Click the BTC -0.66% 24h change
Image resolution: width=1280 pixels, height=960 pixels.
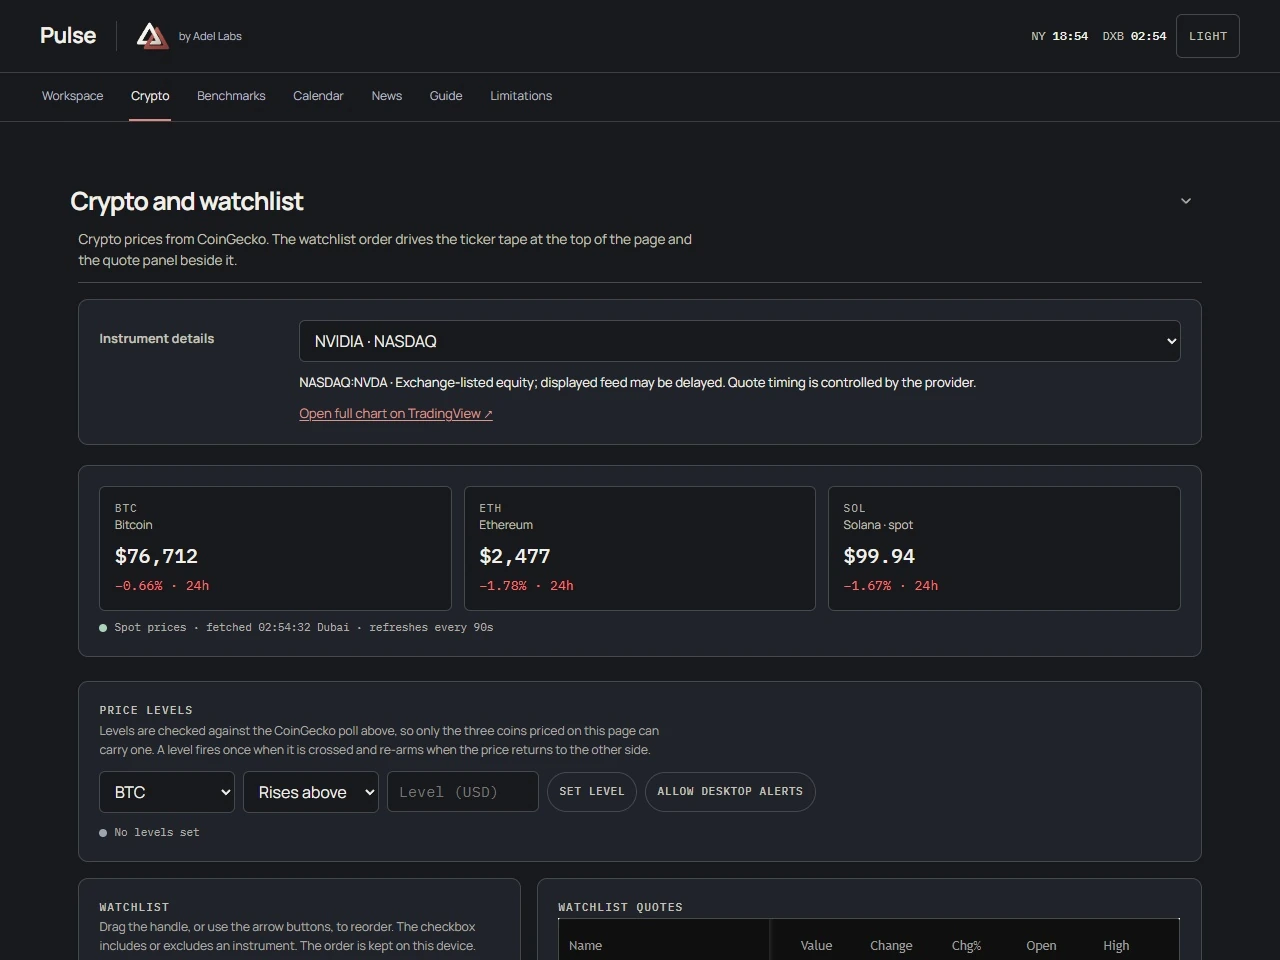(x=162, y=586)
